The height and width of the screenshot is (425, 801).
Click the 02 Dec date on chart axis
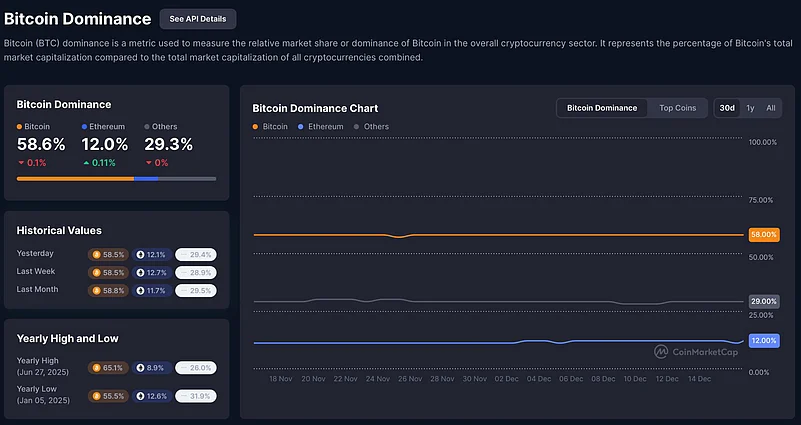coord(506,379)
